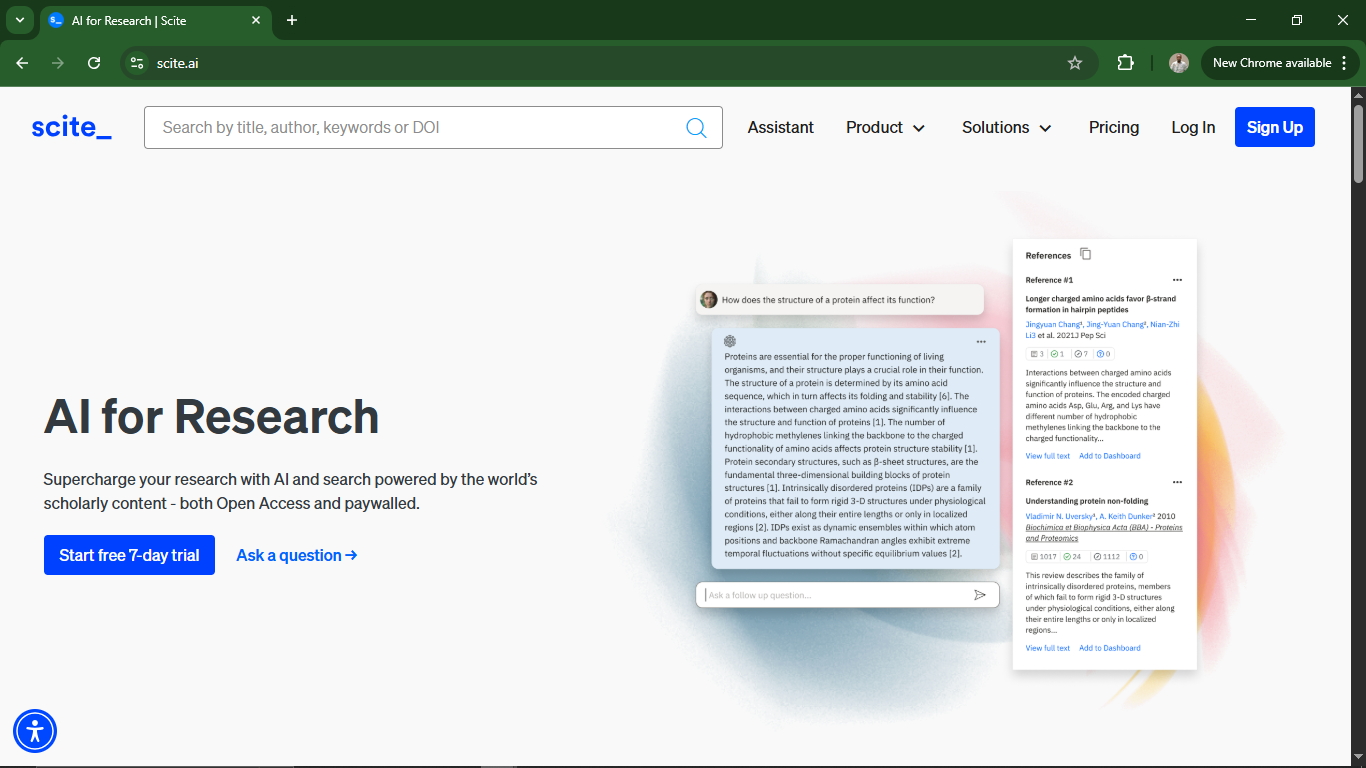Click the Ask a question link

tap(297, 555)
